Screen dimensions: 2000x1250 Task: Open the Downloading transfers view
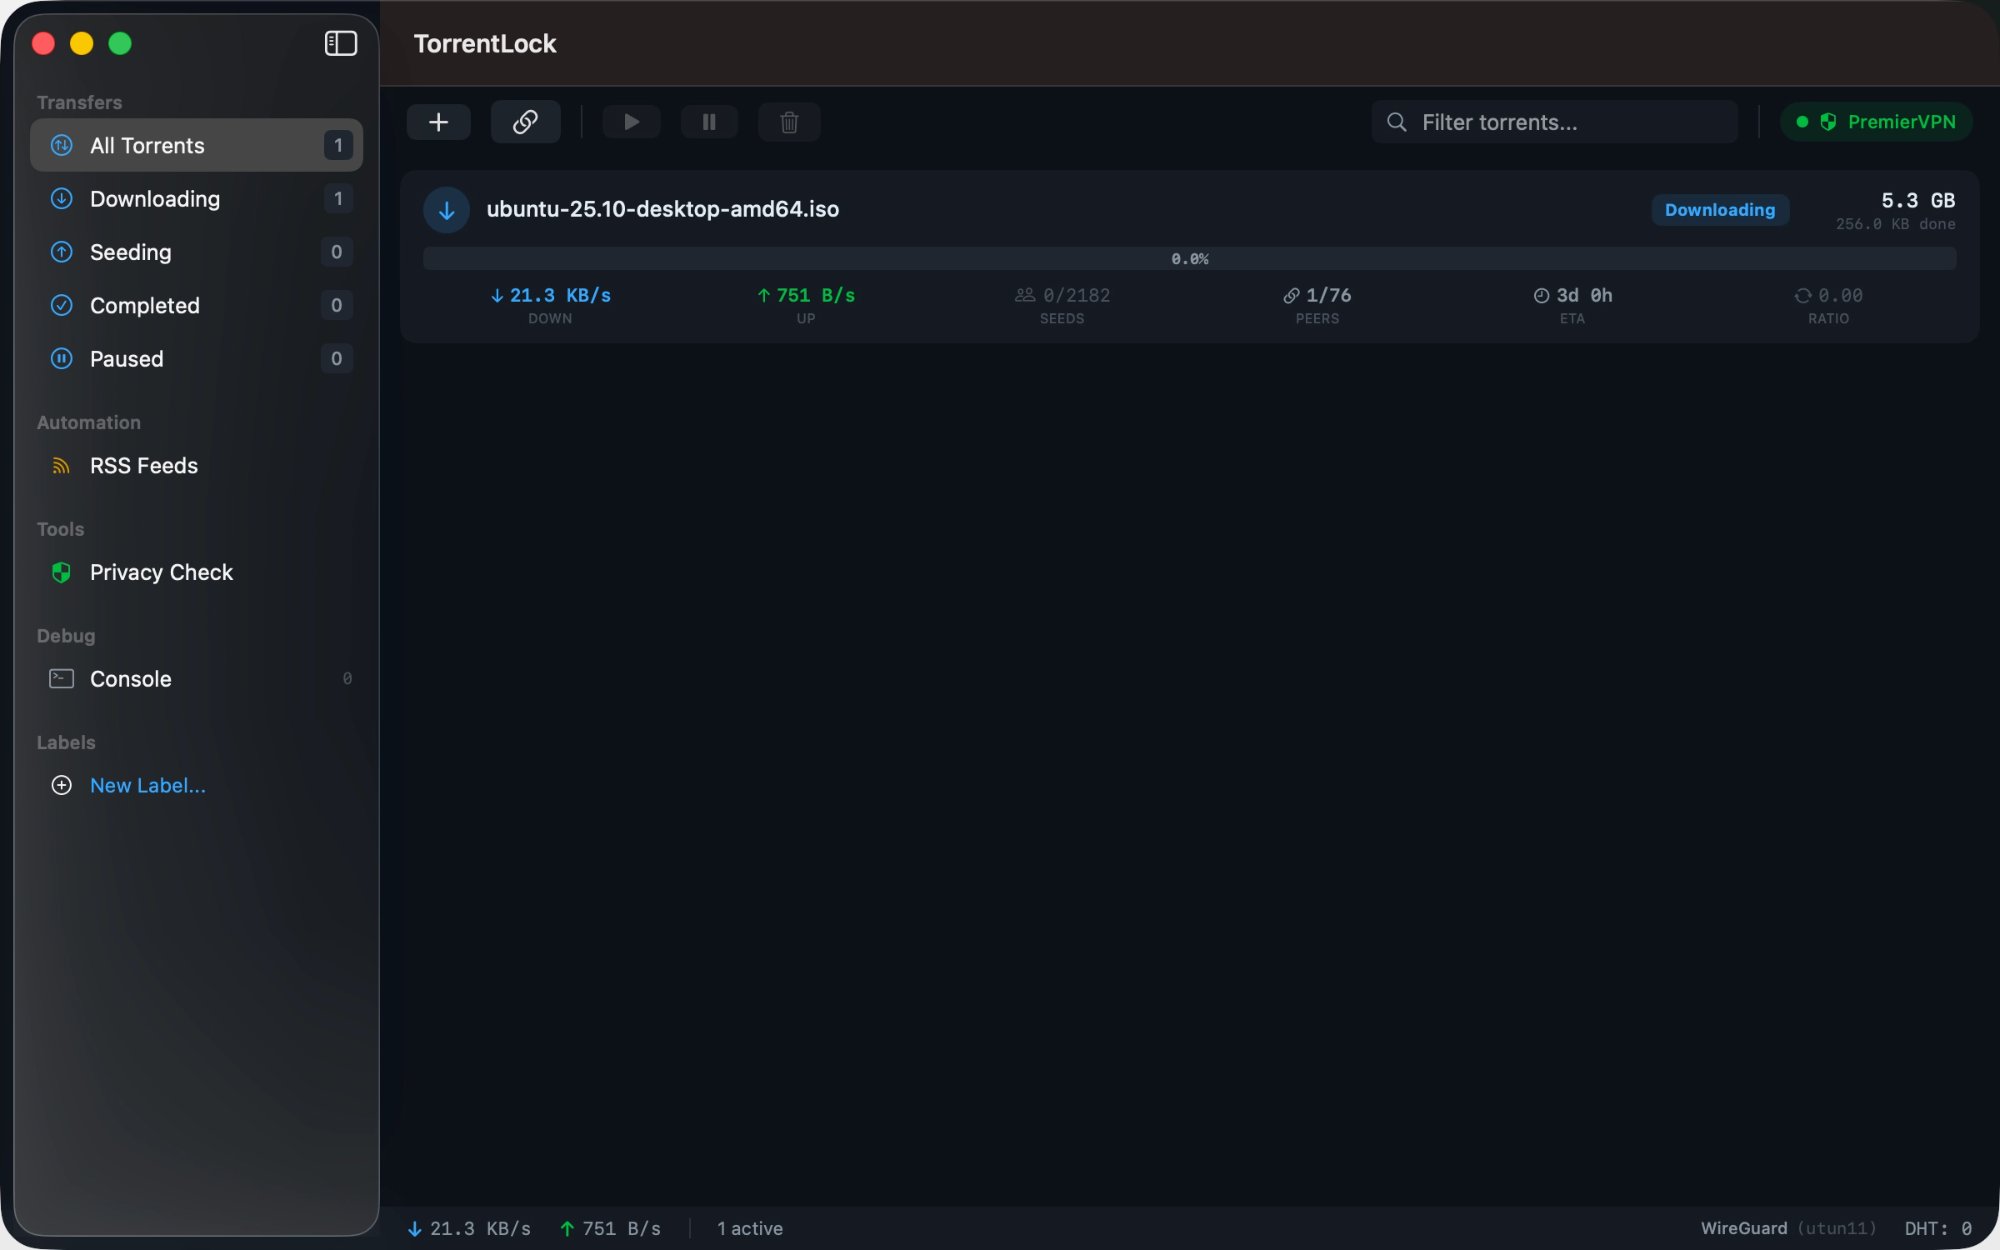coord(155,199)
